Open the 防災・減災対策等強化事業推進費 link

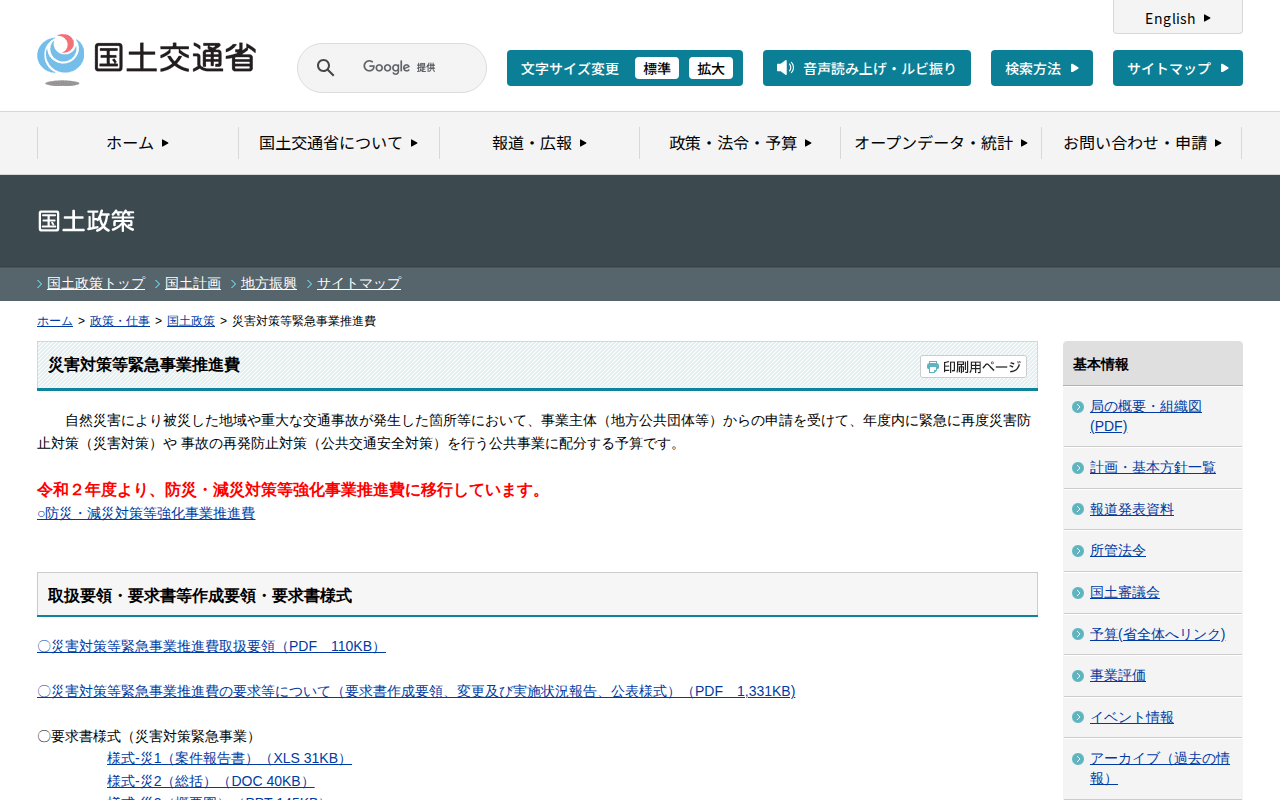[150, 513]
